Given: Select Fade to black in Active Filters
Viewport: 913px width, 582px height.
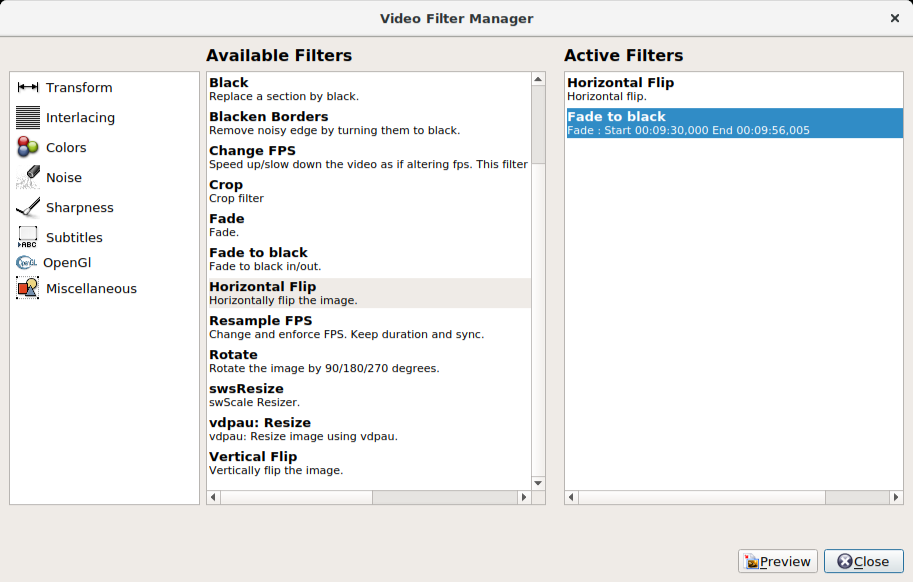Looking at the screenshot, I should (734, 123).
